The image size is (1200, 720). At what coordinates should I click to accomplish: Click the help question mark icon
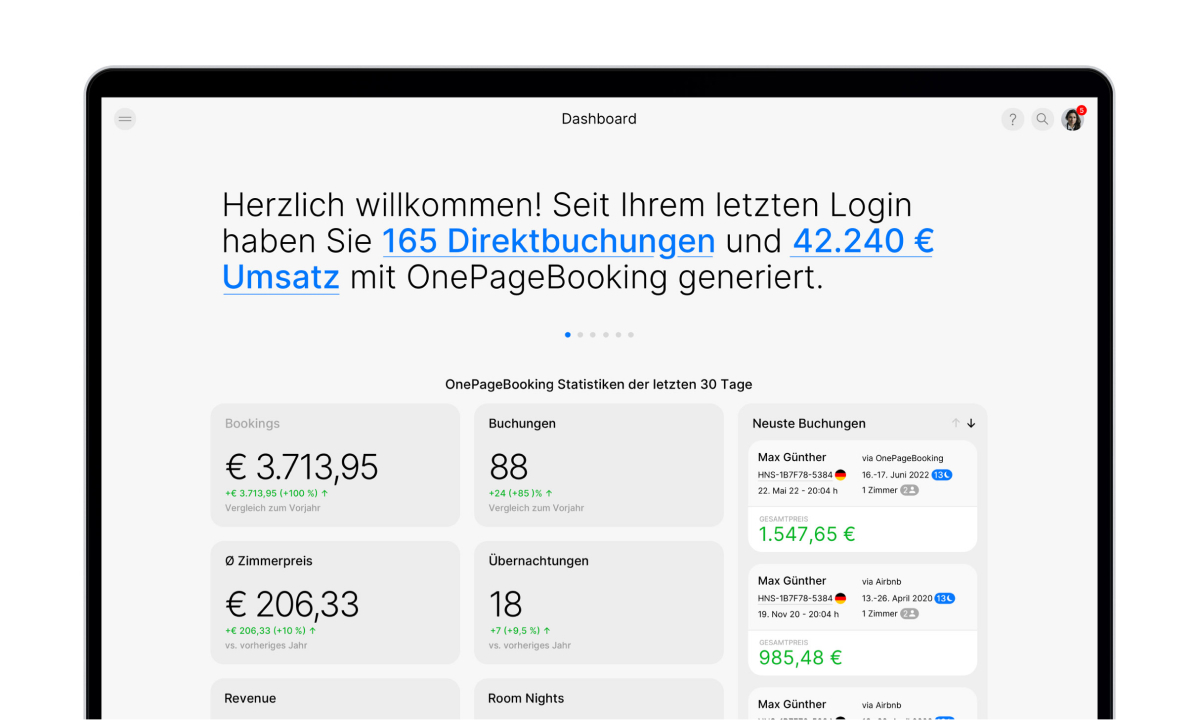tap(1012, 120)
